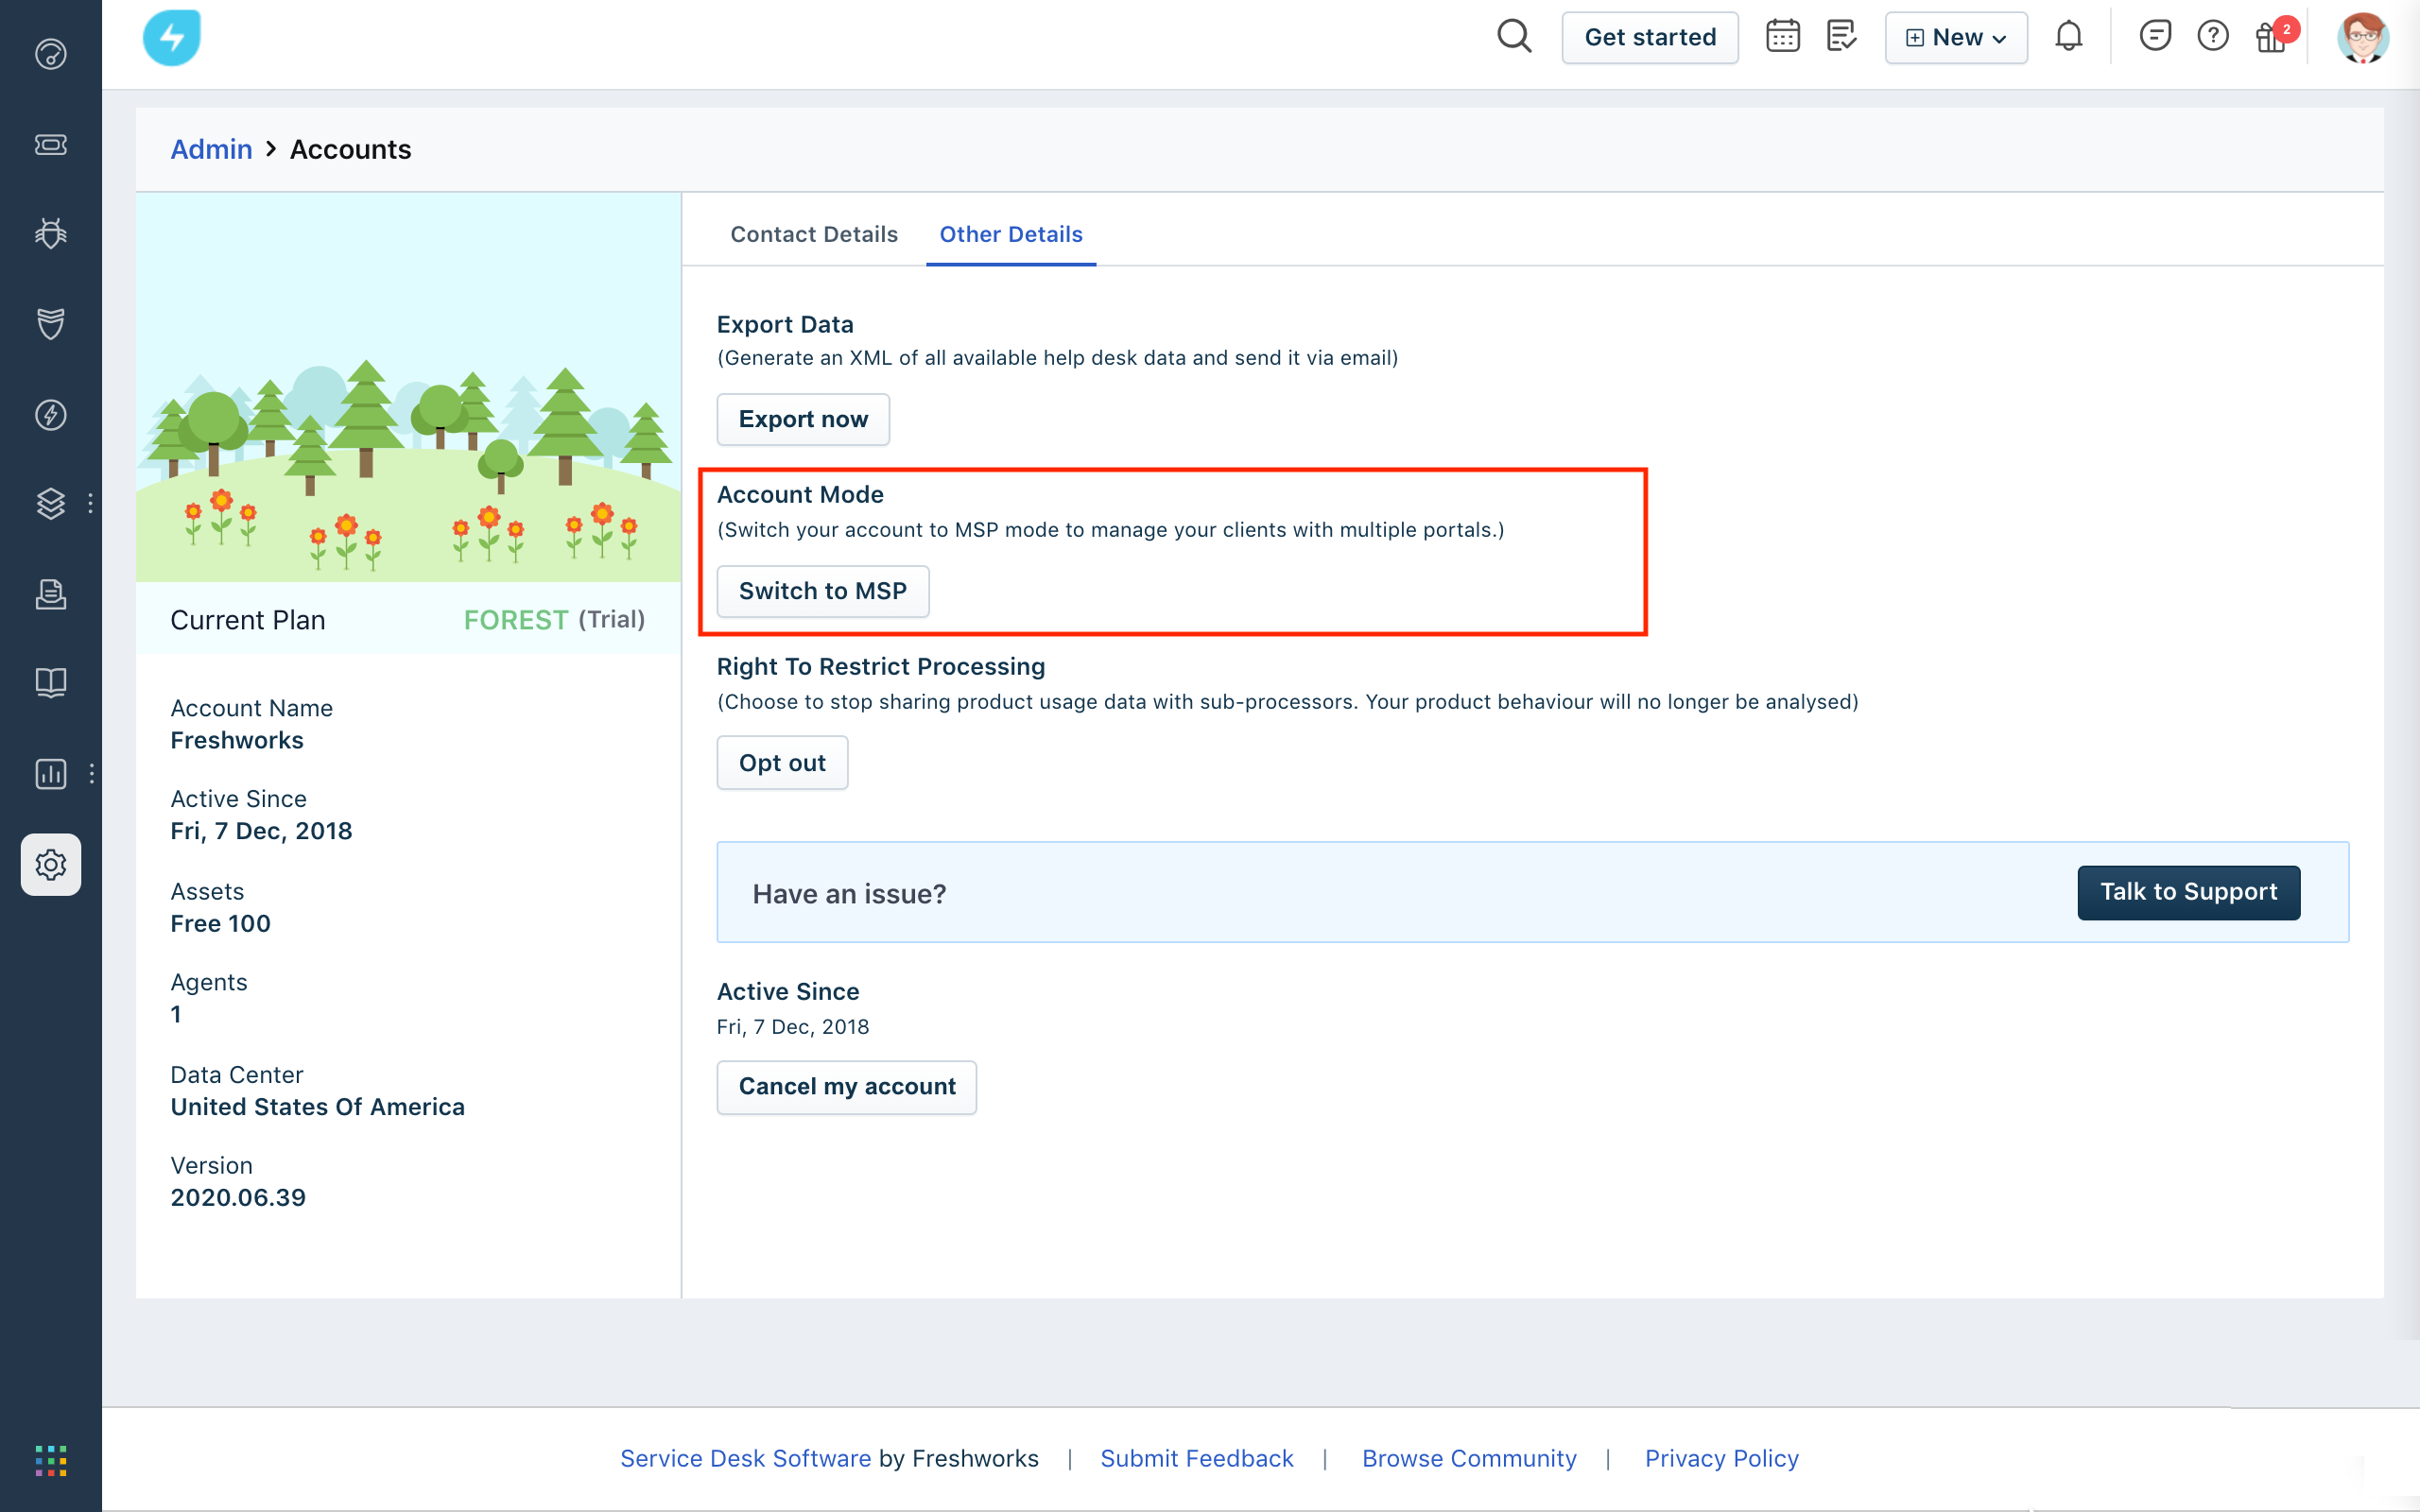2420x1512 pixels.
Task: Open the Assets layers icon in sidebar
Action: pyautogui.click(x=51, y=503)
